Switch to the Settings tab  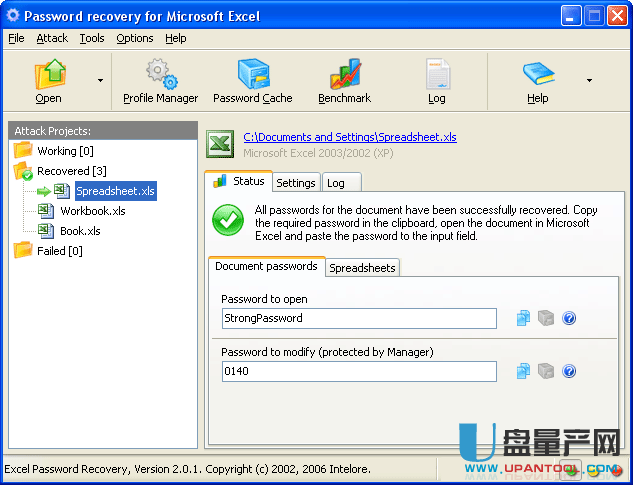[296, 183]
